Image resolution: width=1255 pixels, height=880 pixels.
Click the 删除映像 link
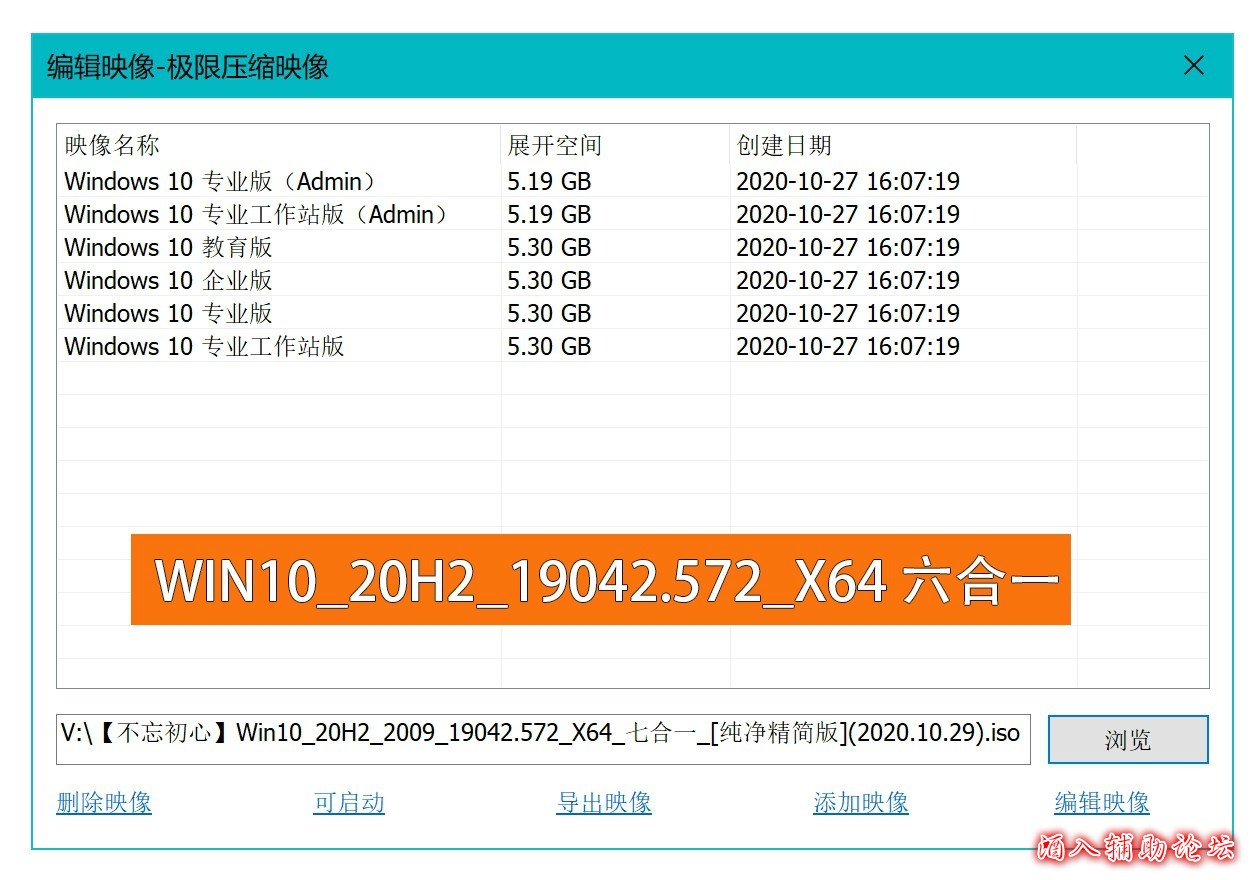[x=104, y=802]
